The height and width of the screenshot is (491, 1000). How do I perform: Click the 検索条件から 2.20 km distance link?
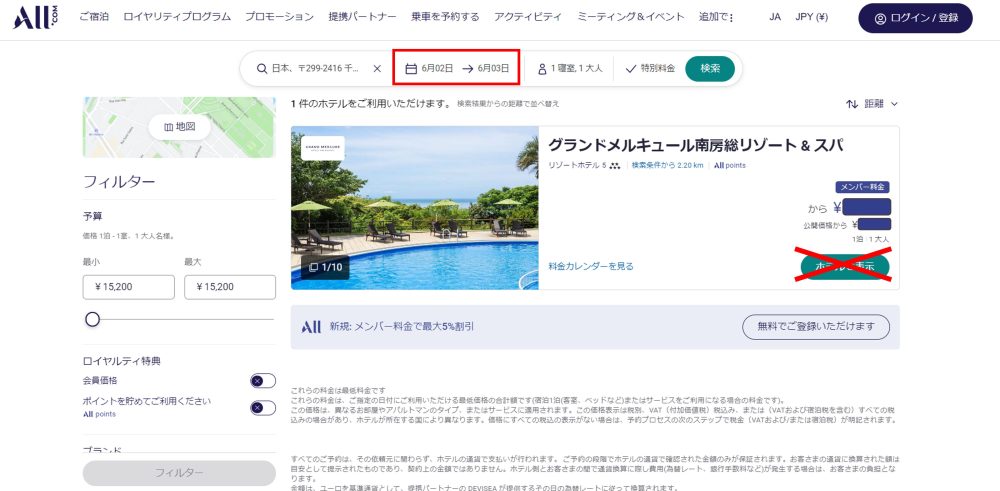tap(668, 165)
